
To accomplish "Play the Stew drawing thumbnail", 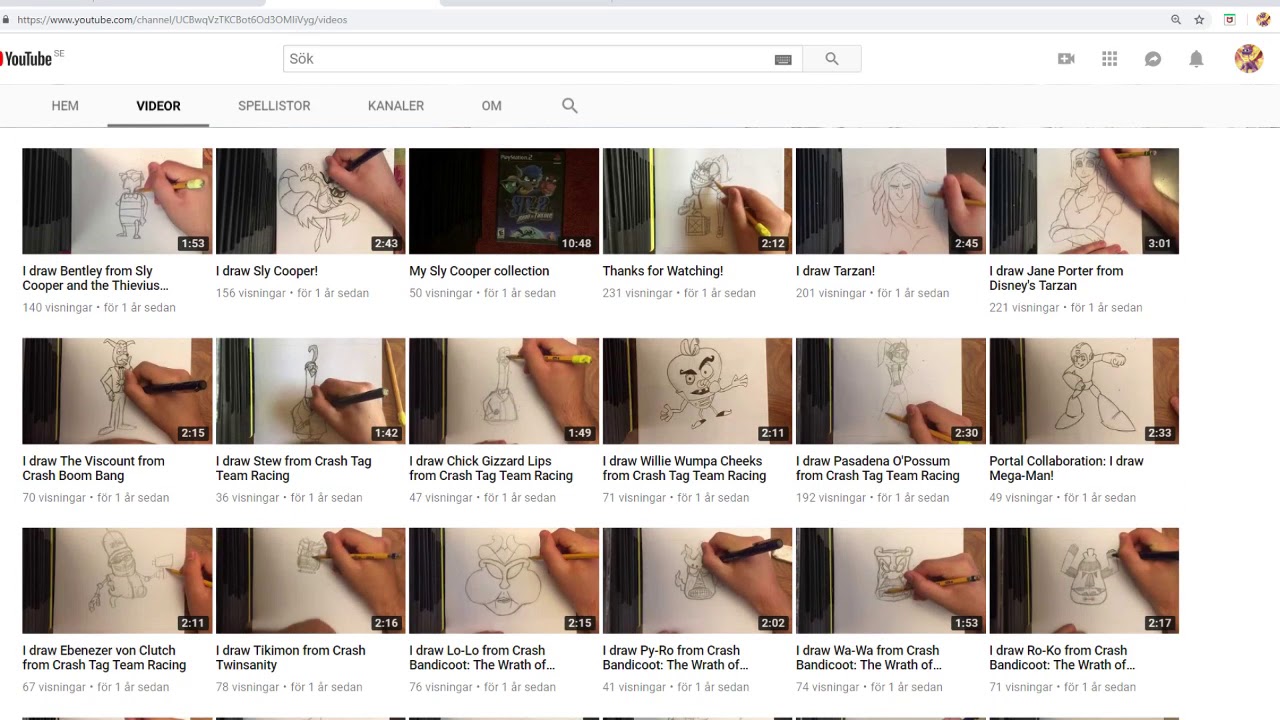I will coord(311,391).
